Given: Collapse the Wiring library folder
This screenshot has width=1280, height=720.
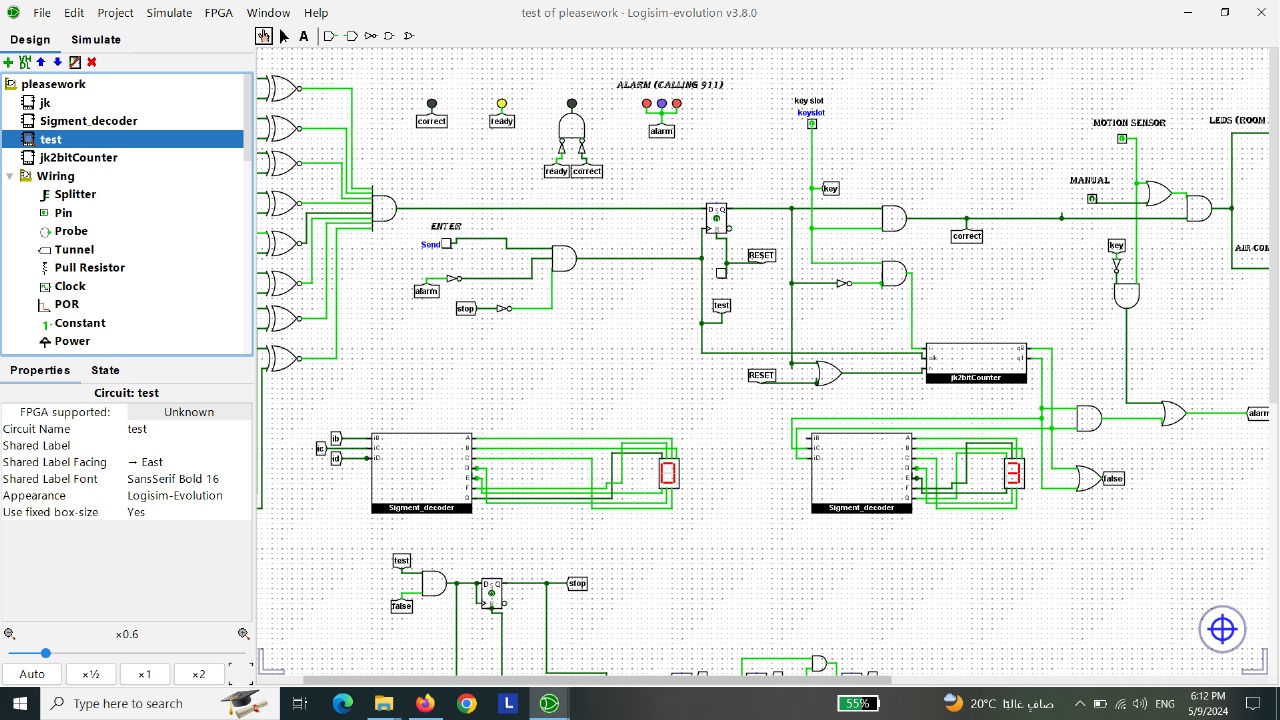Looking at the screenshot, I should (x=10, y=176).
